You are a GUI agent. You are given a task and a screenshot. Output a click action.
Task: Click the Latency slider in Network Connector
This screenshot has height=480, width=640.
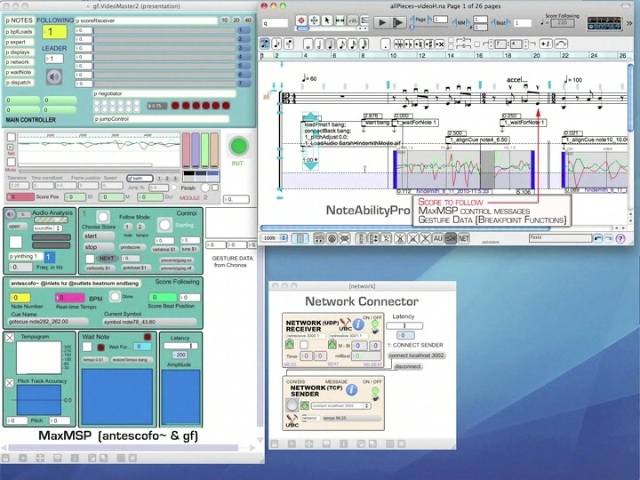pos(404,326)
